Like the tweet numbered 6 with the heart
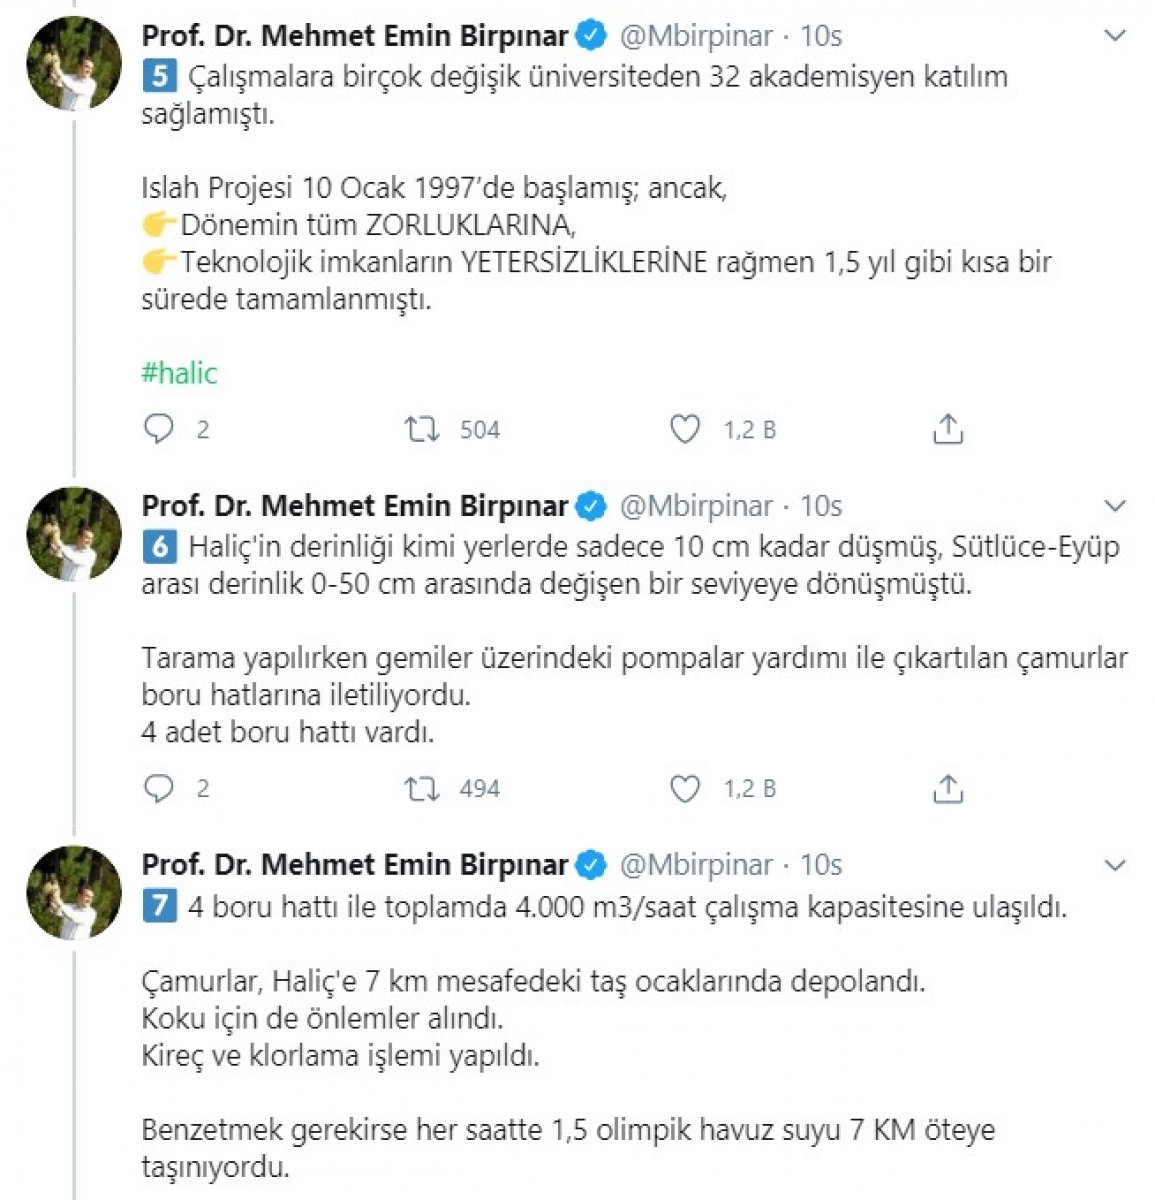The width and height of the screenshot is (1155, 1200). [685, 788]
